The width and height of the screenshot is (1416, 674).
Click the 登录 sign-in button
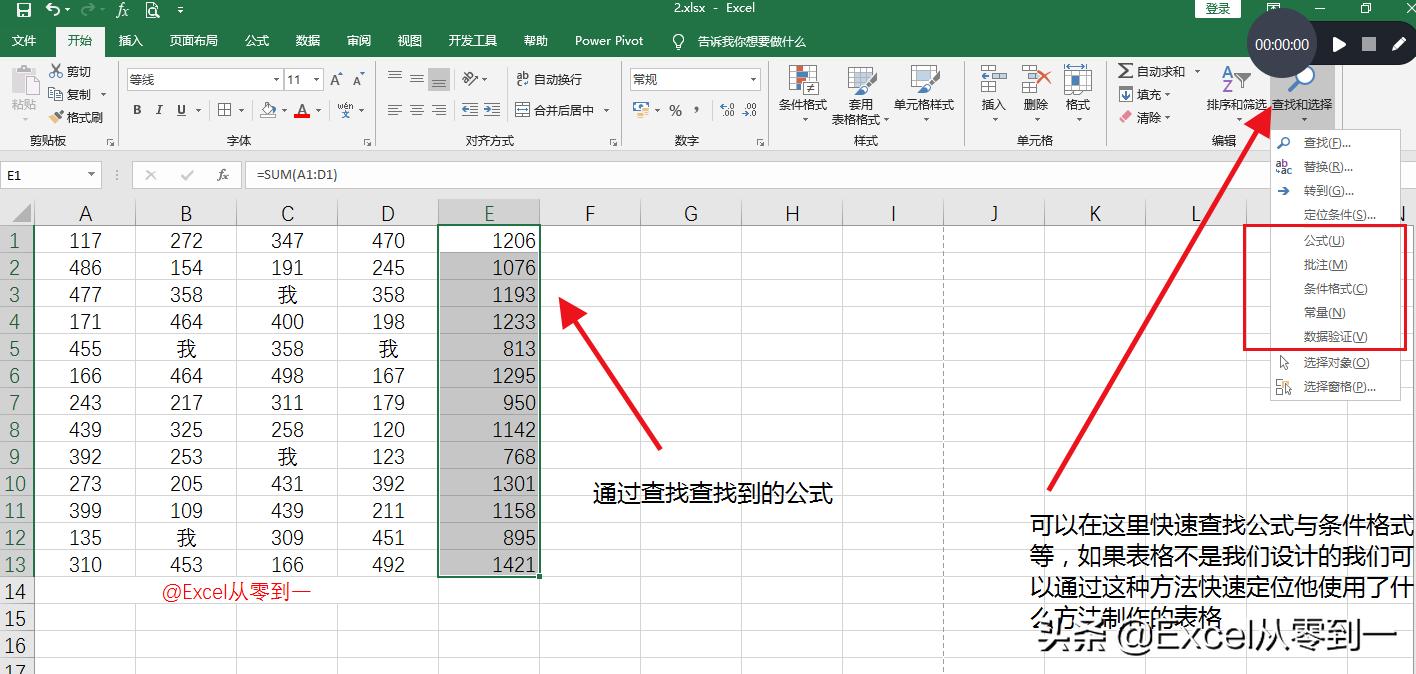pyautogui.click(x=1218, y=8)
